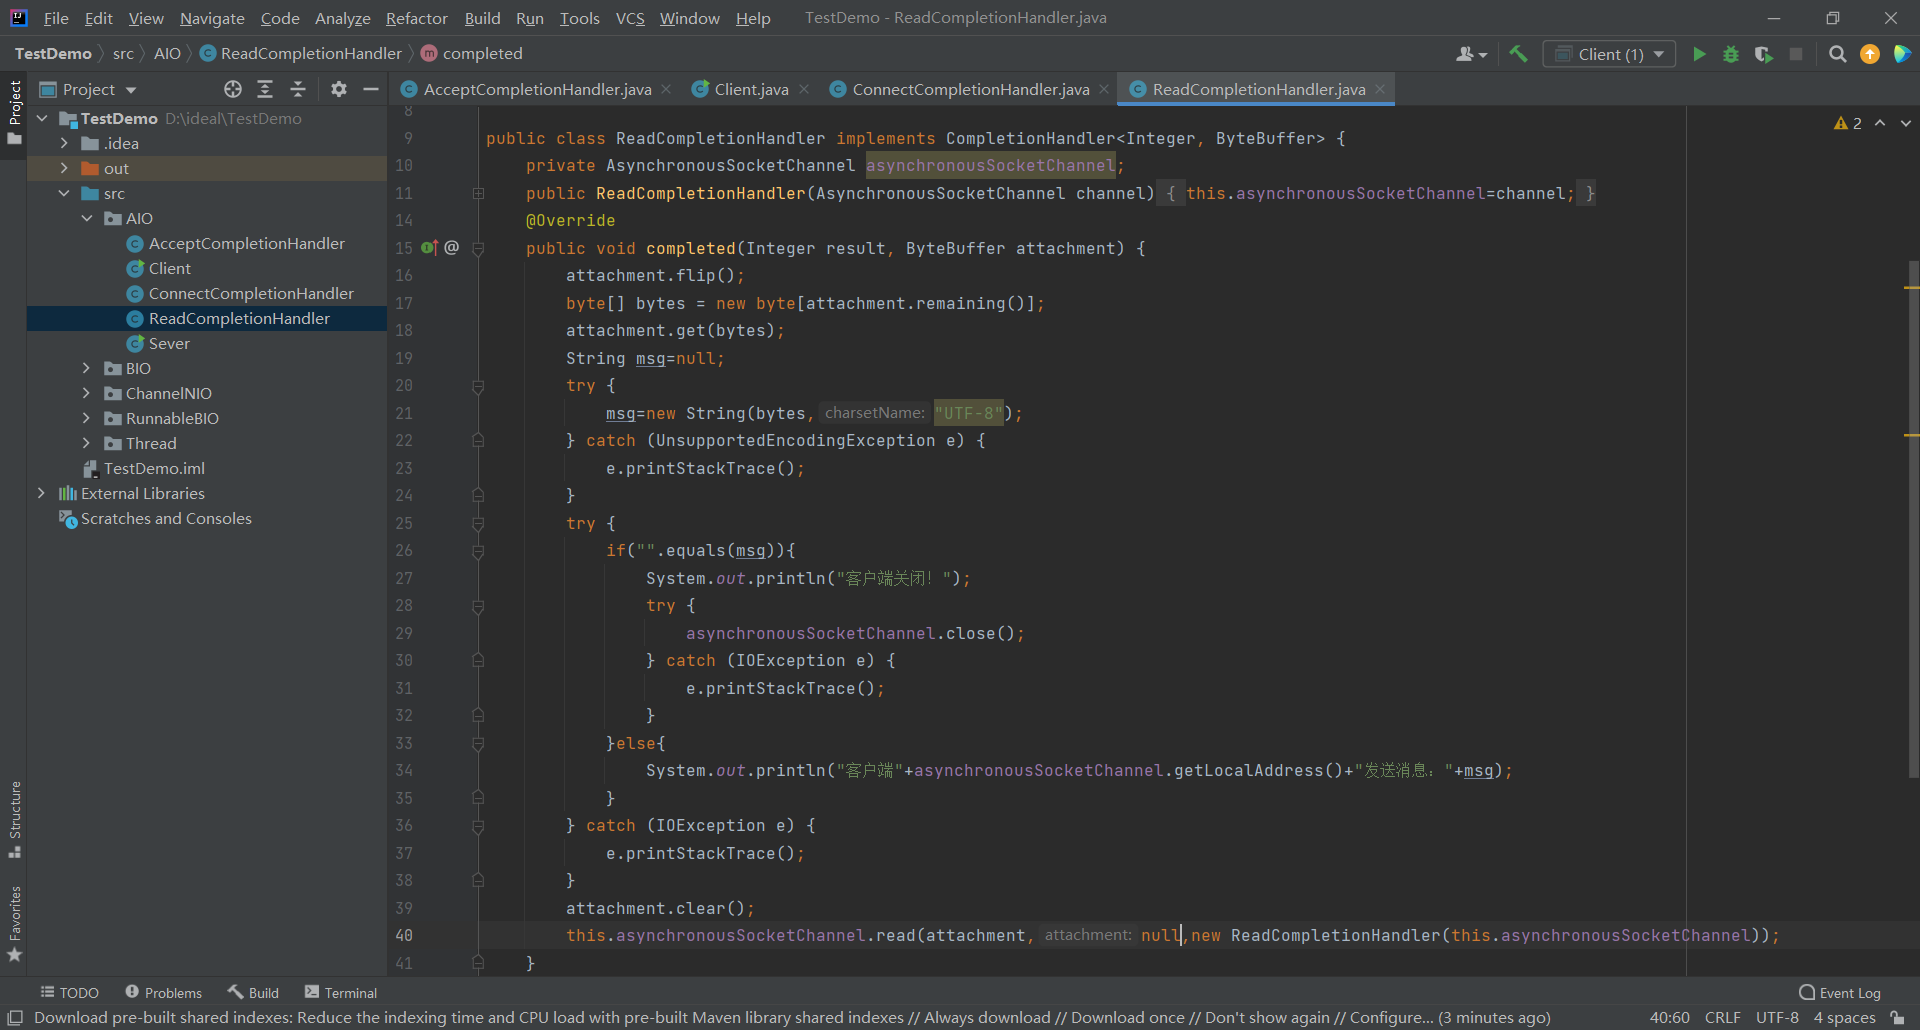Click the editor vertical scrollbar

[x=1913, y=518]
